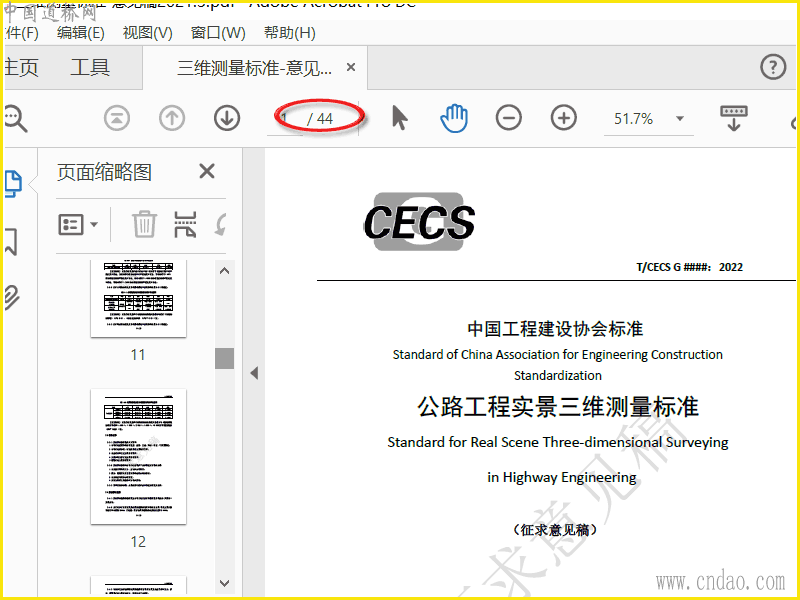Image resolution: width=800 pixels, height=600 pixels.
Task: Click thumbnail scrollbar up arrow
Action: point(224,271)
